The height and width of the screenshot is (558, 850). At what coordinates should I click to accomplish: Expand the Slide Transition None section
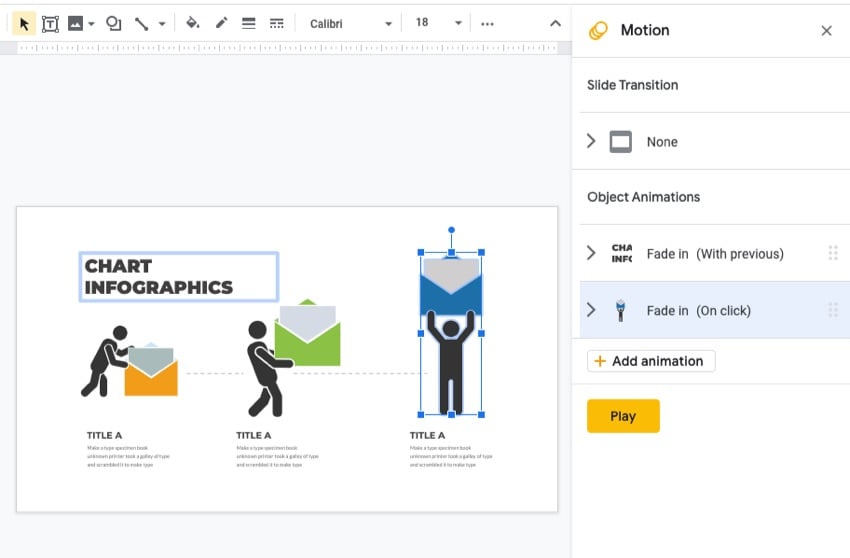click(591, 142)
